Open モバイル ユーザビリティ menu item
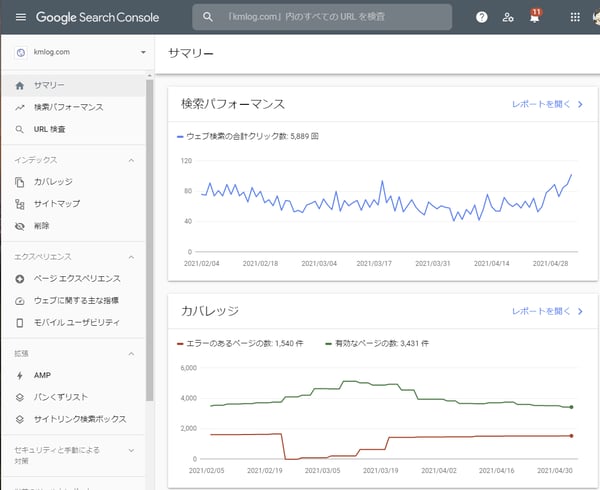This screenshot has height=490, width=600. click(73, 323)
